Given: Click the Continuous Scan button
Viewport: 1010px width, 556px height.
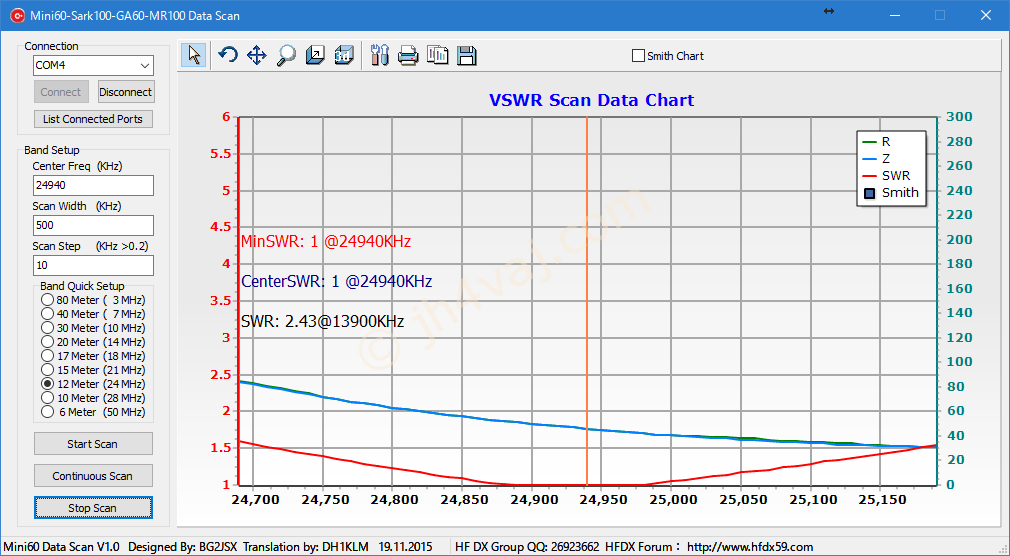Looking at the screenshot, I should point(93,476).
